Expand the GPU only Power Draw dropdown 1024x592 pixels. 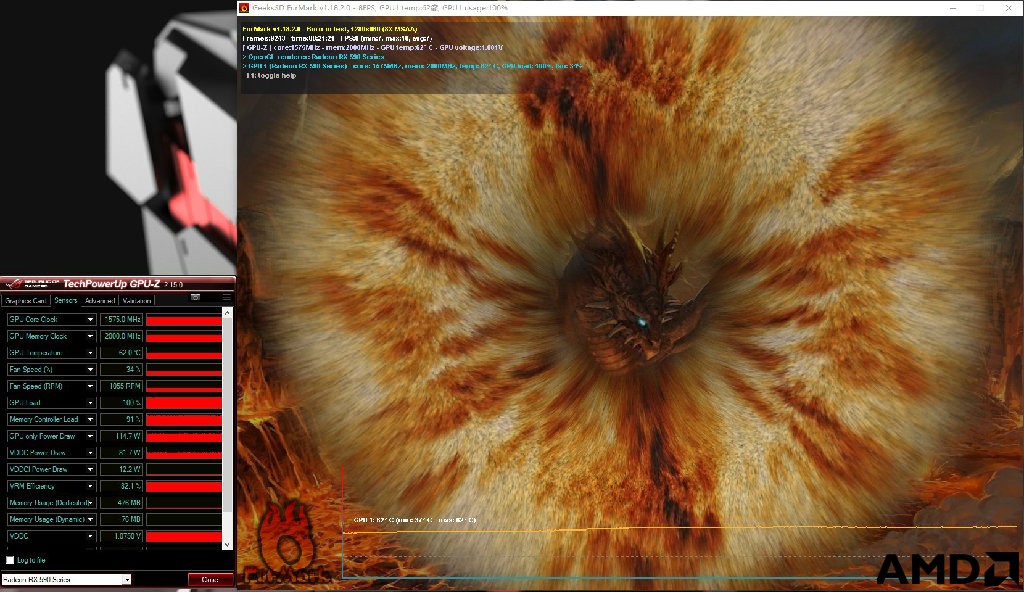[90, 436]
